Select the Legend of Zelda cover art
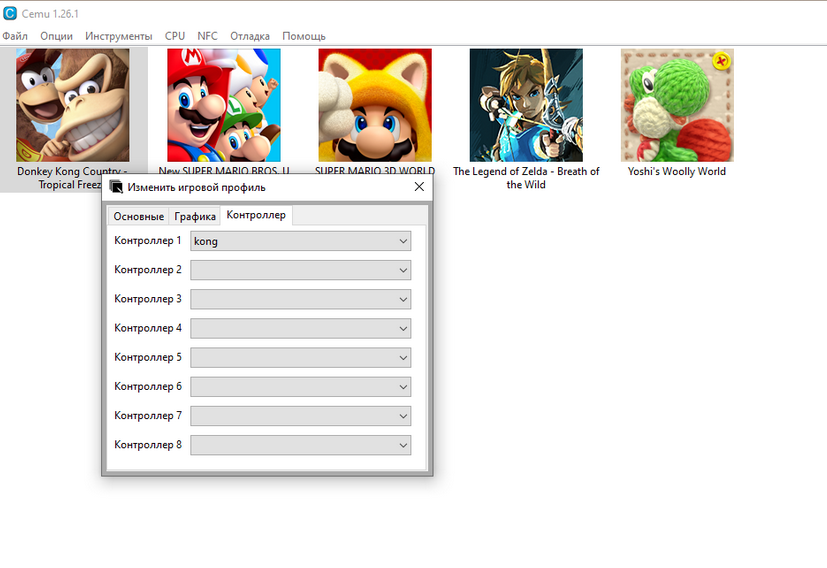 526,105
